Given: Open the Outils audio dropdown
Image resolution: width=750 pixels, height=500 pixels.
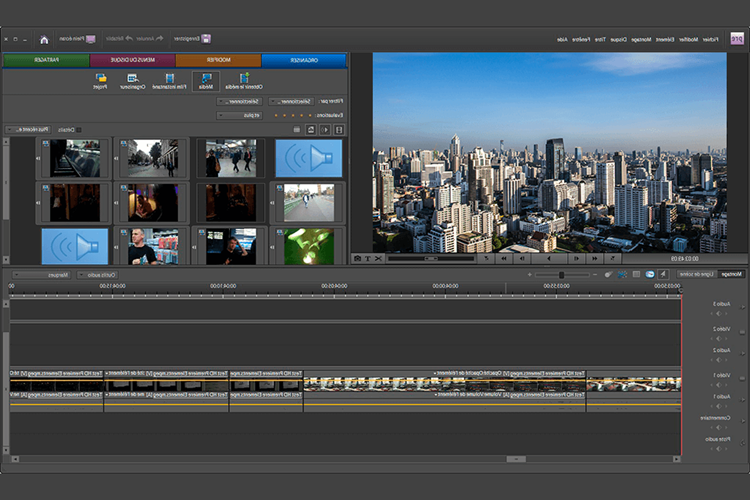Looking at the screenshot, I should click(x=98, y=275).
